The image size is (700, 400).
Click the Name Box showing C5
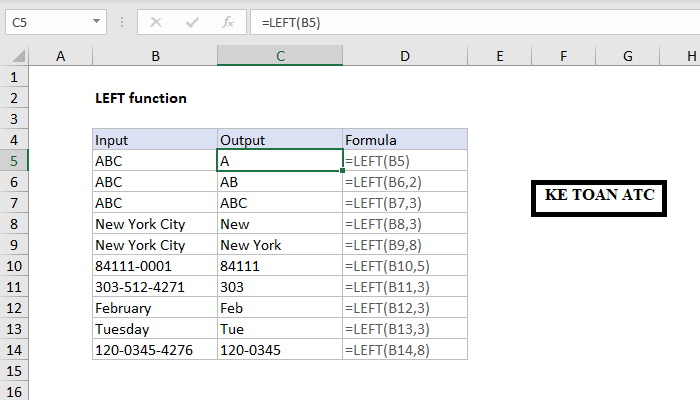pyautogui.click(x=45, y=21)
